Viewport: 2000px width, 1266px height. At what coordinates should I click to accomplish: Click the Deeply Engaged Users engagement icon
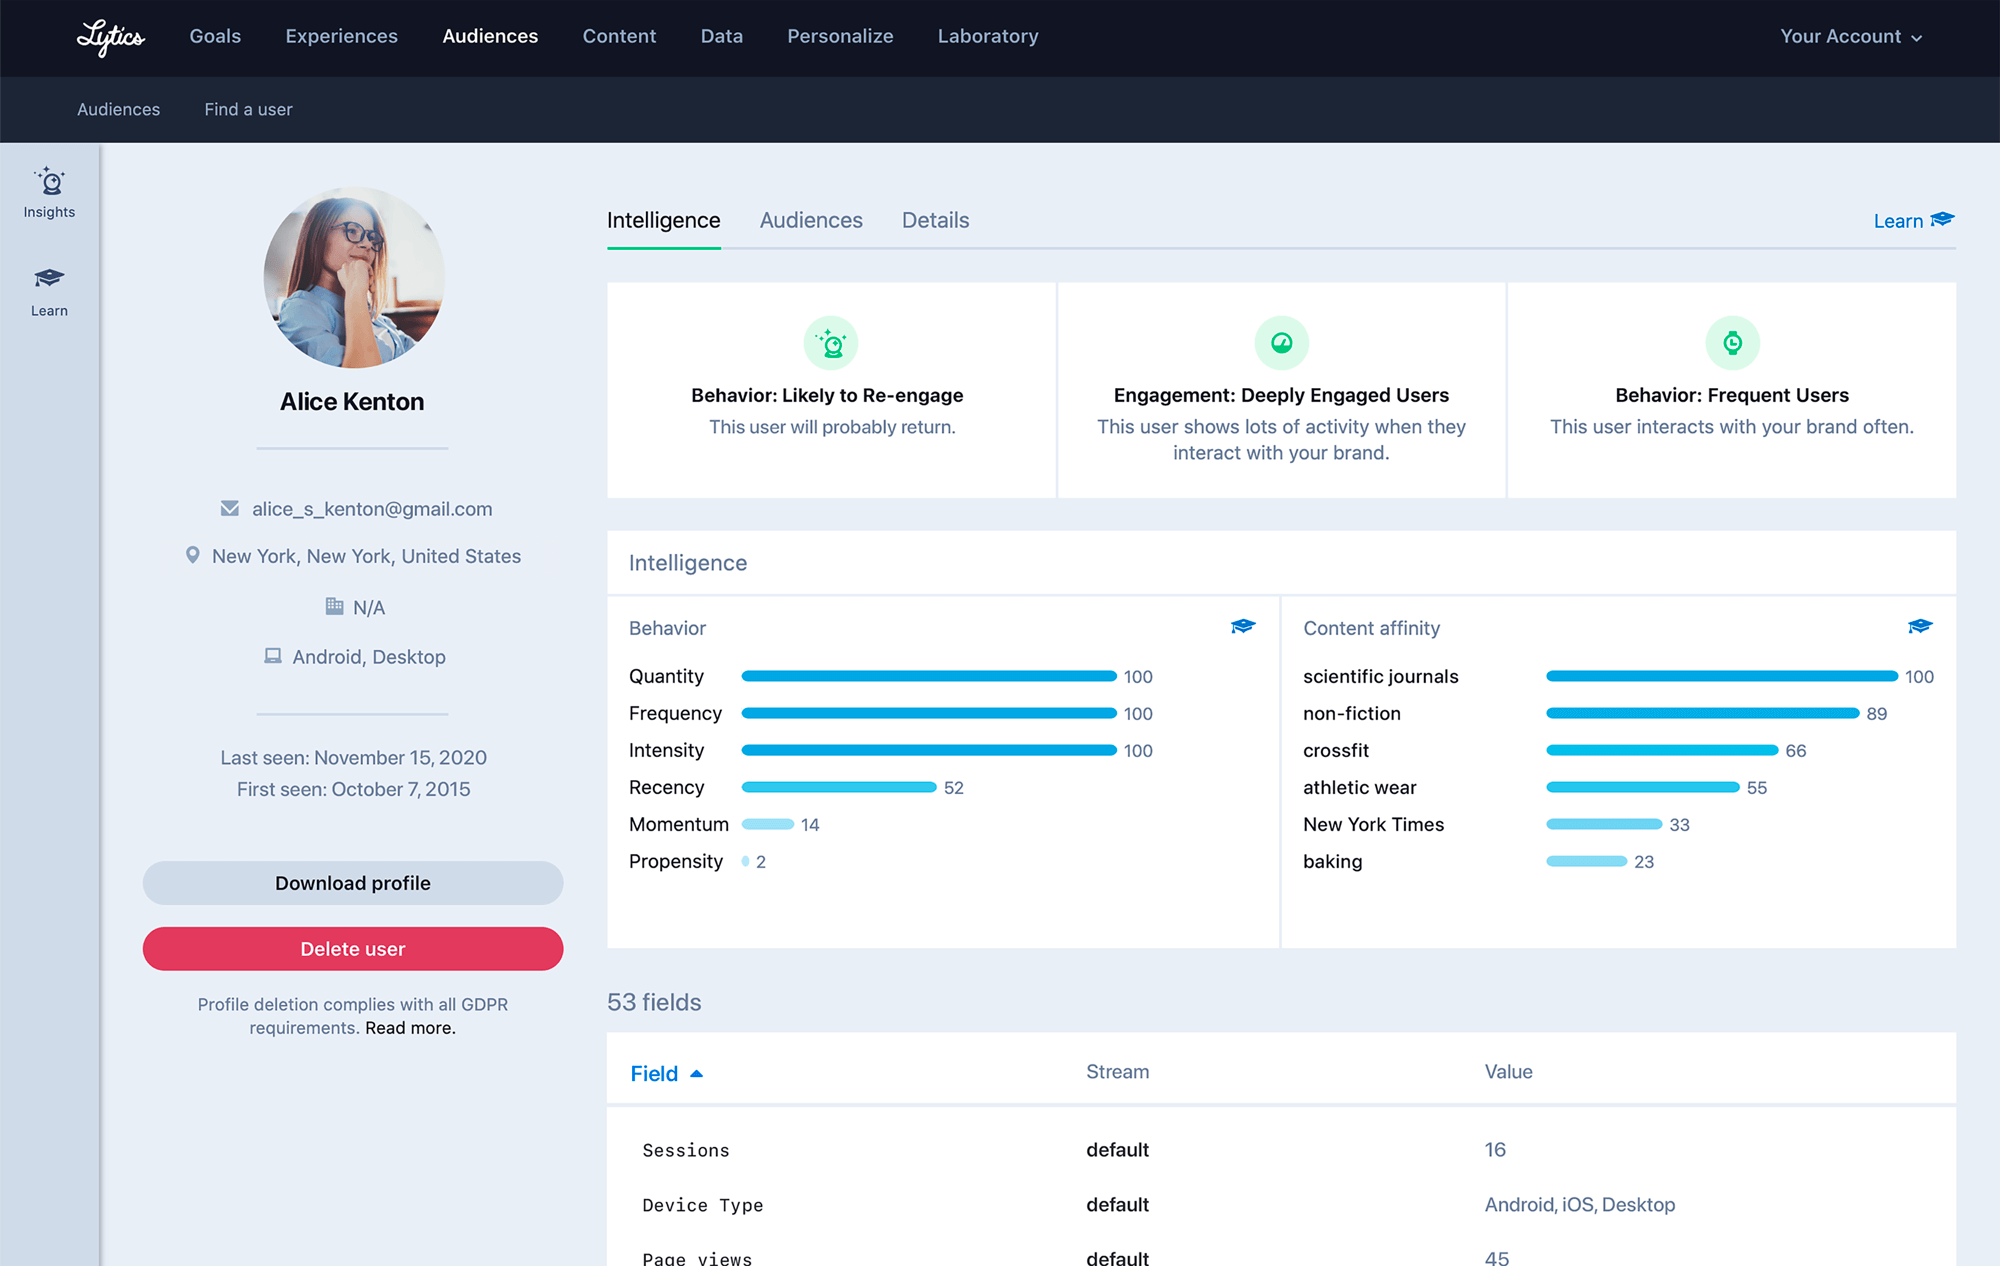pos(1281,342)
